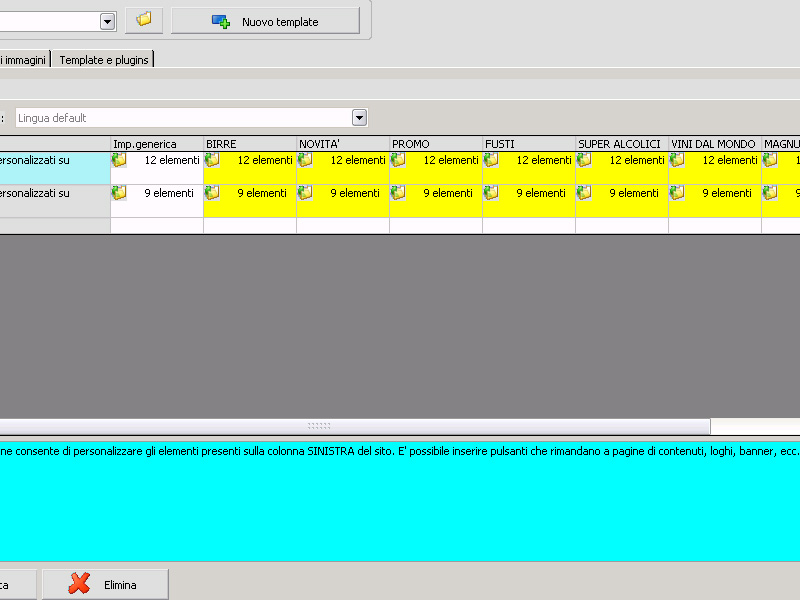Select the Imp.generica column header
800x600 pixels.
[x=157, y=144]
